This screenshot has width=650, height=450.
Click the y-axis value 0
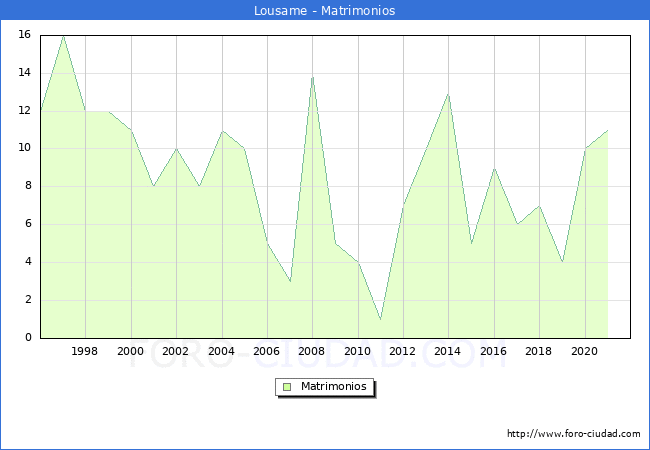point(28,337)
